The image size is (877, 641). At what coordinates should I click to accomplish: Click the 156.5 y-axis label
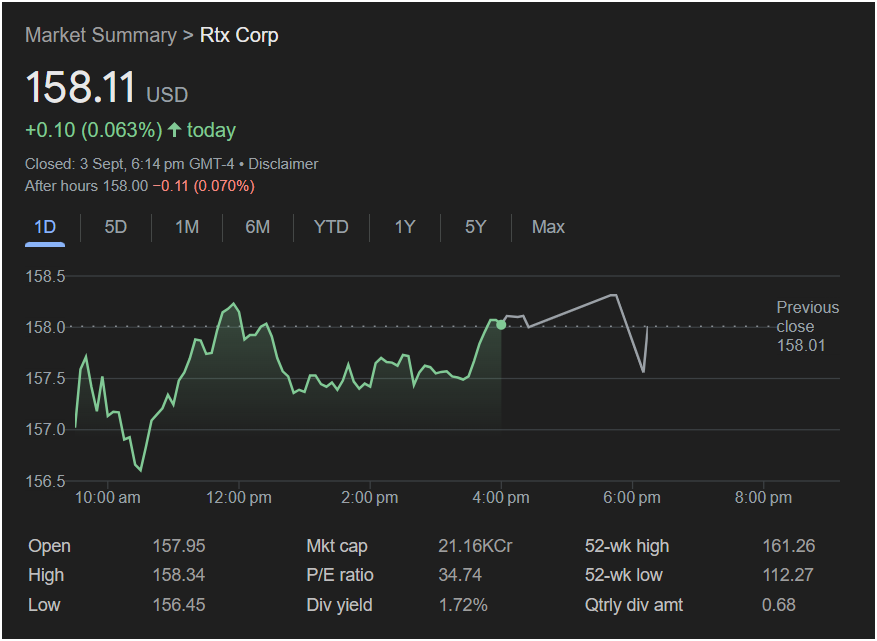(x=45, y=481)
